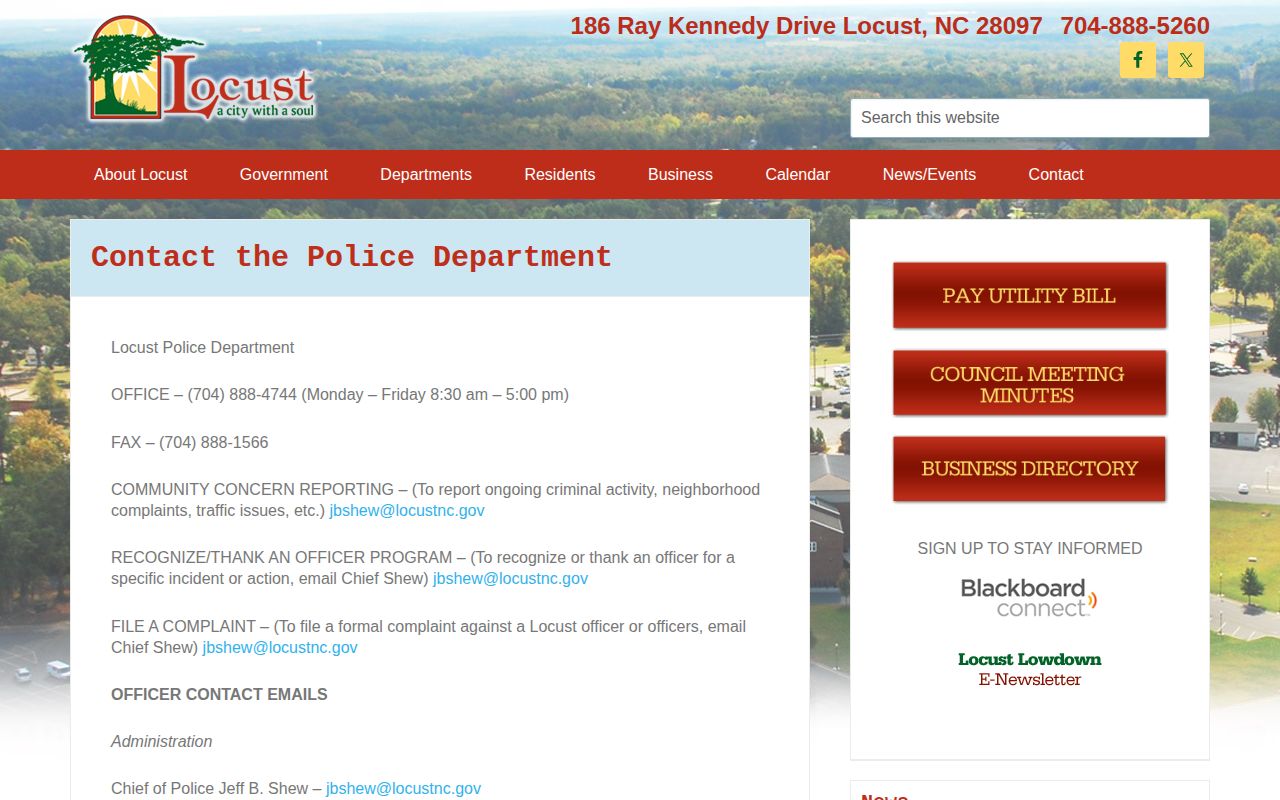The image size is (1280, 800).
Task: Click the Administration subheading
Action: (162, 741)
